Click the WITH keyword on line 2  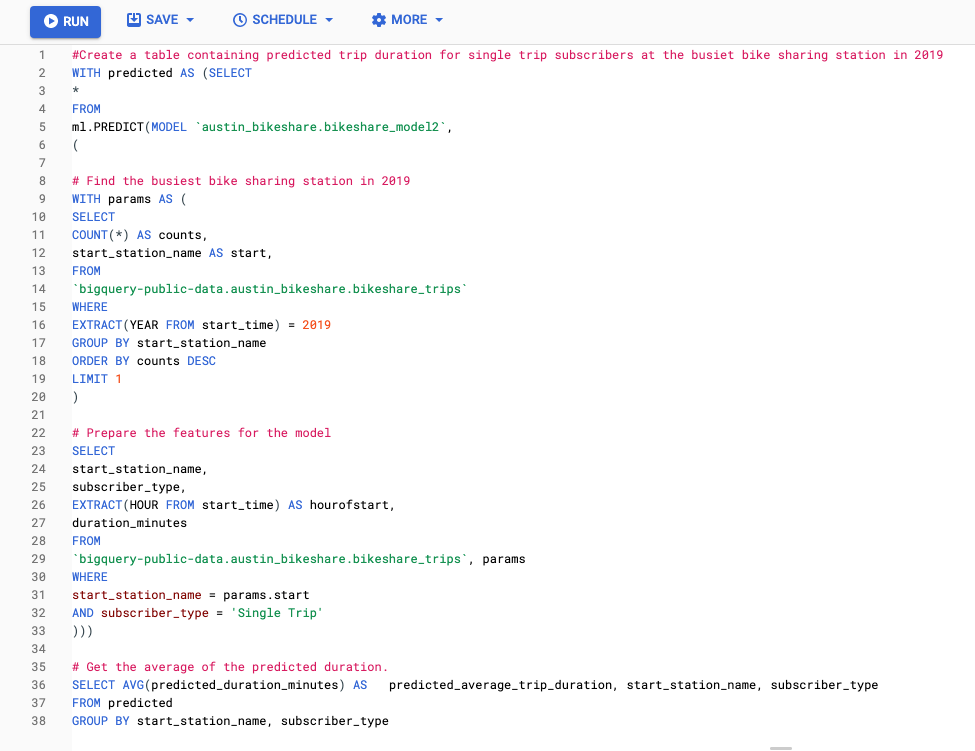(84, 72)
